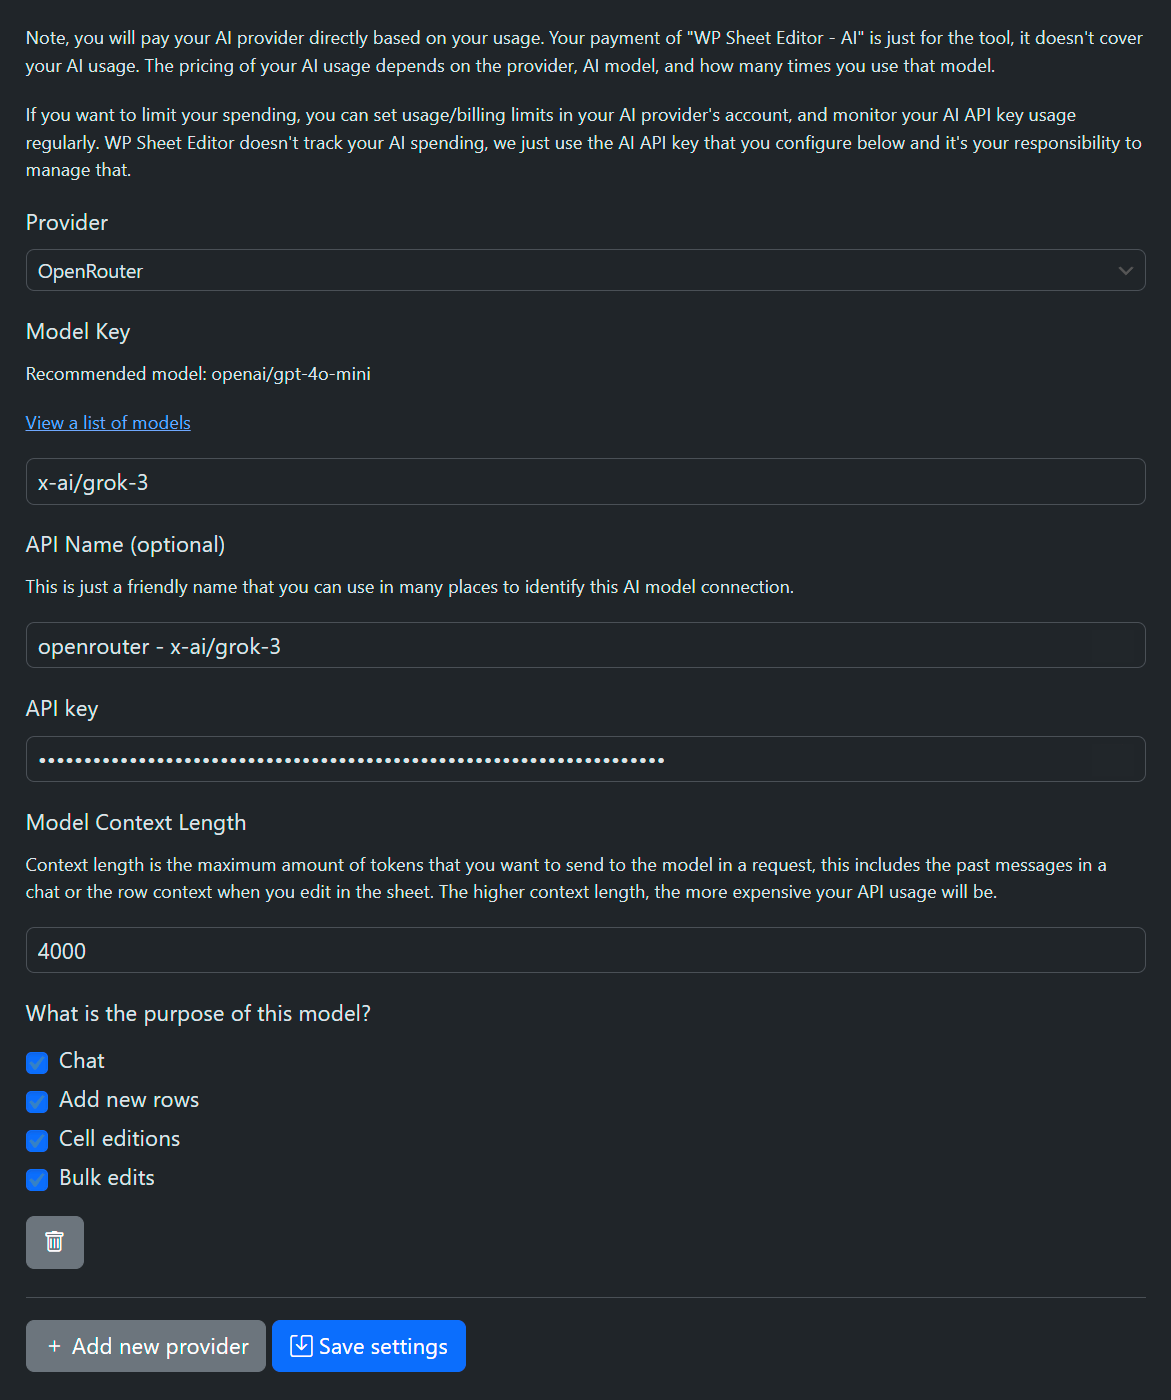The image size is (1171, 1400).
Task: Delete this provider with the trash icon
Action: tap(55, 1242)
